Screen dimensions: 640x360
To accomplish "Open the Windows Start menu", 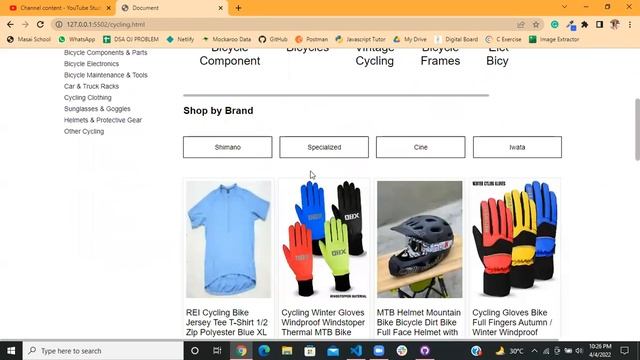I will click(11, 351).
